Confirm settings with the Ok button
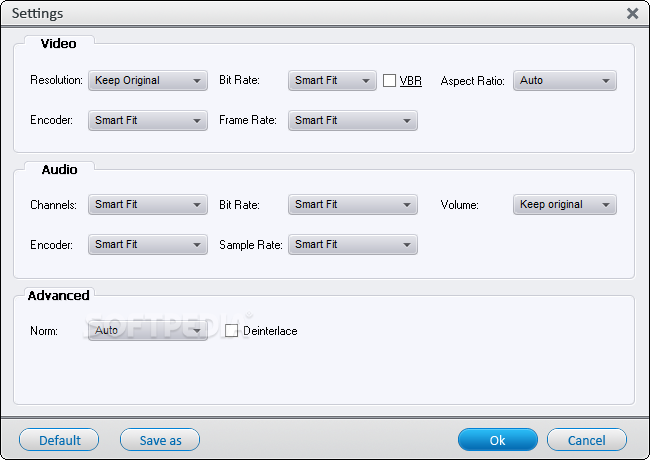Viewport: 650px width, 460px height. point(498,440)
